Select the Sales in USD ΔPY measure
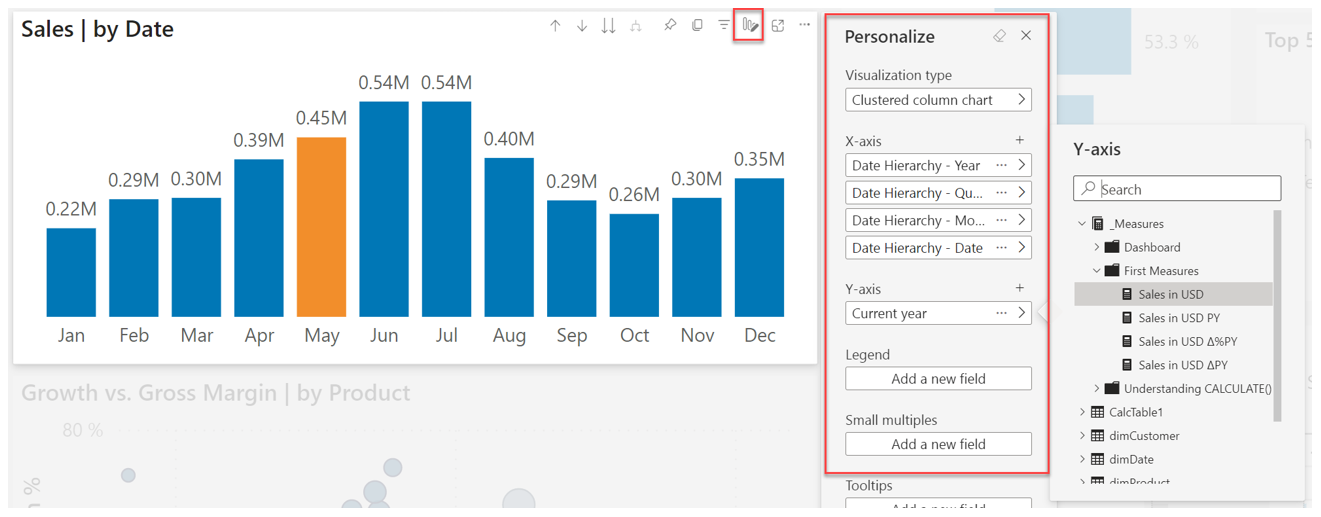Viewport: 1321px width, 517px height. (x=1173, y=365)
